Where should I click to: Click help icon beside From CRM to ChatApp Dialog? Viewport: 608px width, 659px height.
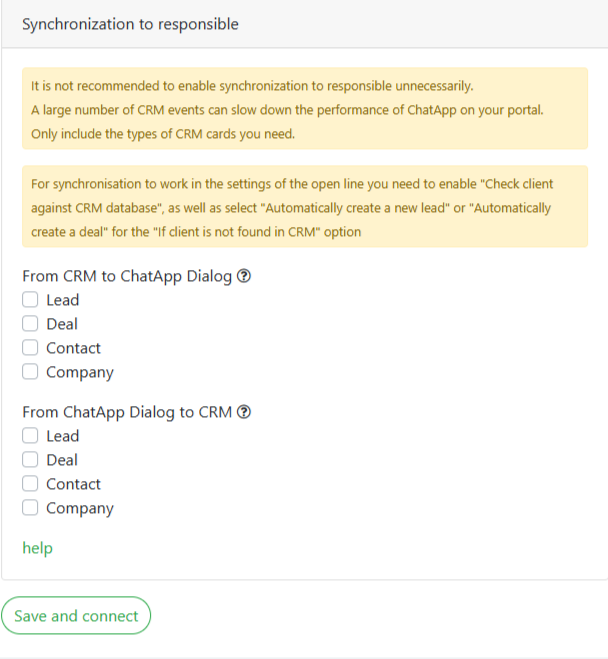pyautogui.click(x=243, y=276)
